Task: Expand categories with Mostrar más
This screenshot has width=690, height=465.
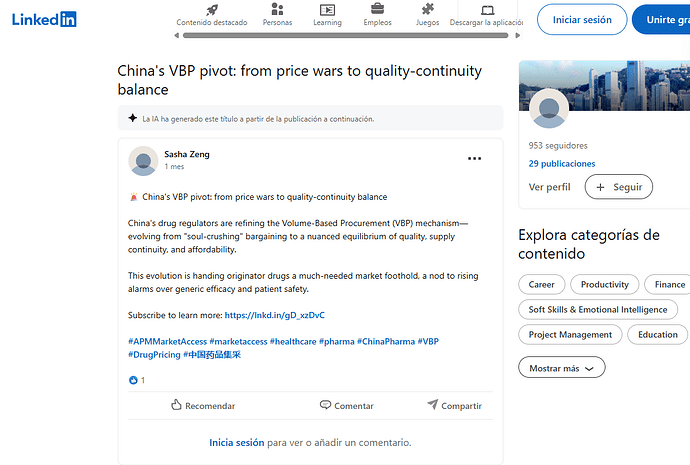Action: [x=562, y=367]
